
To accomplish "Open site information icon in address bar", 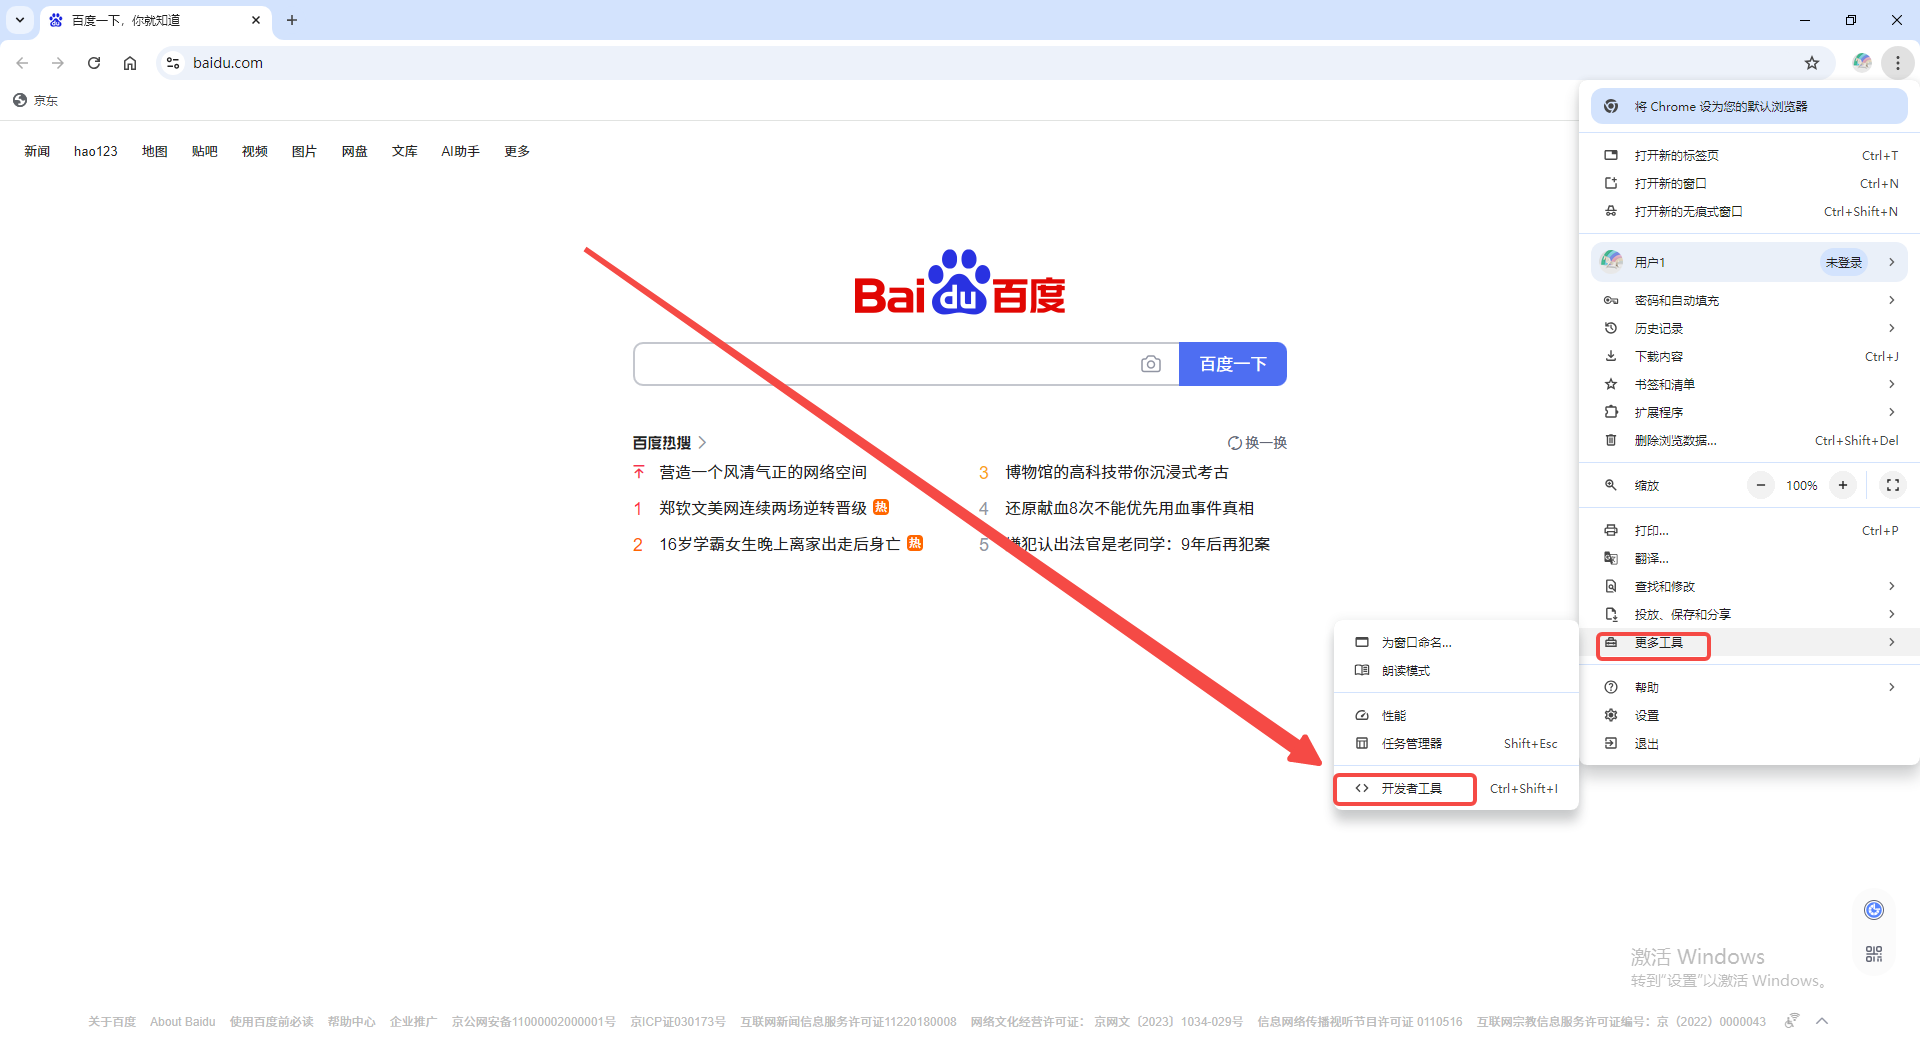I will (173, 63).
